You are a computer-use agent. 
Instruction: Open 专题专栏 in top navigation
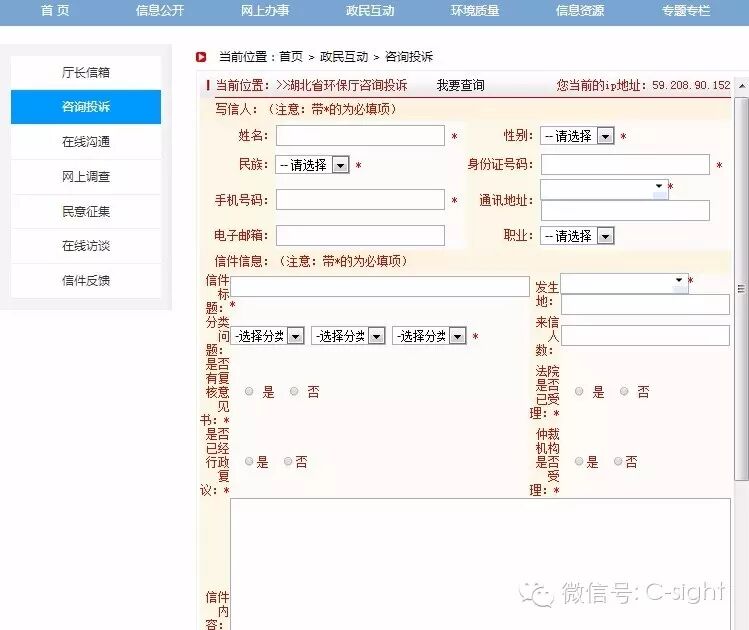[x=686, y=11]
